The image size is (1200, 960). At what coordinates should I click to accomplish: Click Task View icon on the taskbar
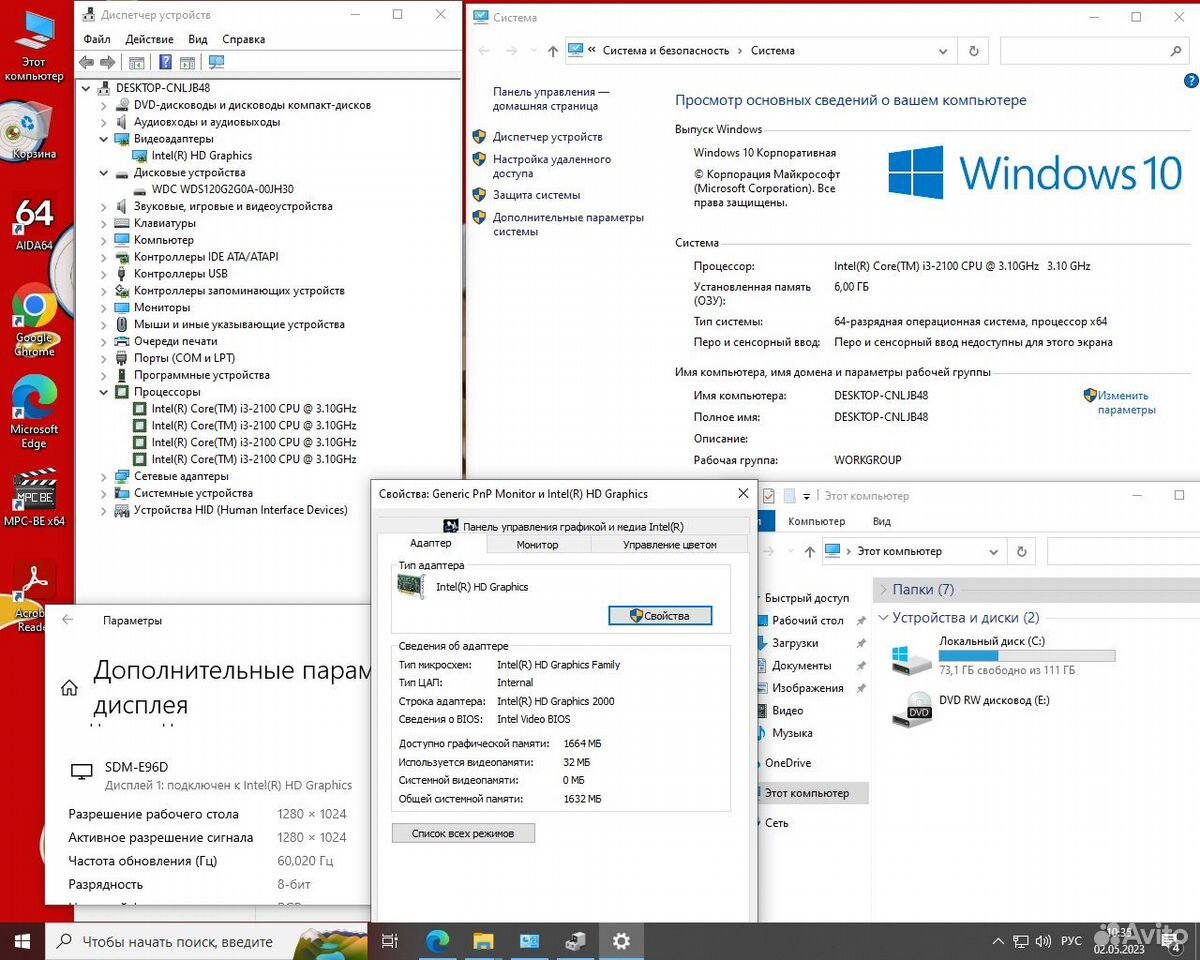(x=391, y=941)
